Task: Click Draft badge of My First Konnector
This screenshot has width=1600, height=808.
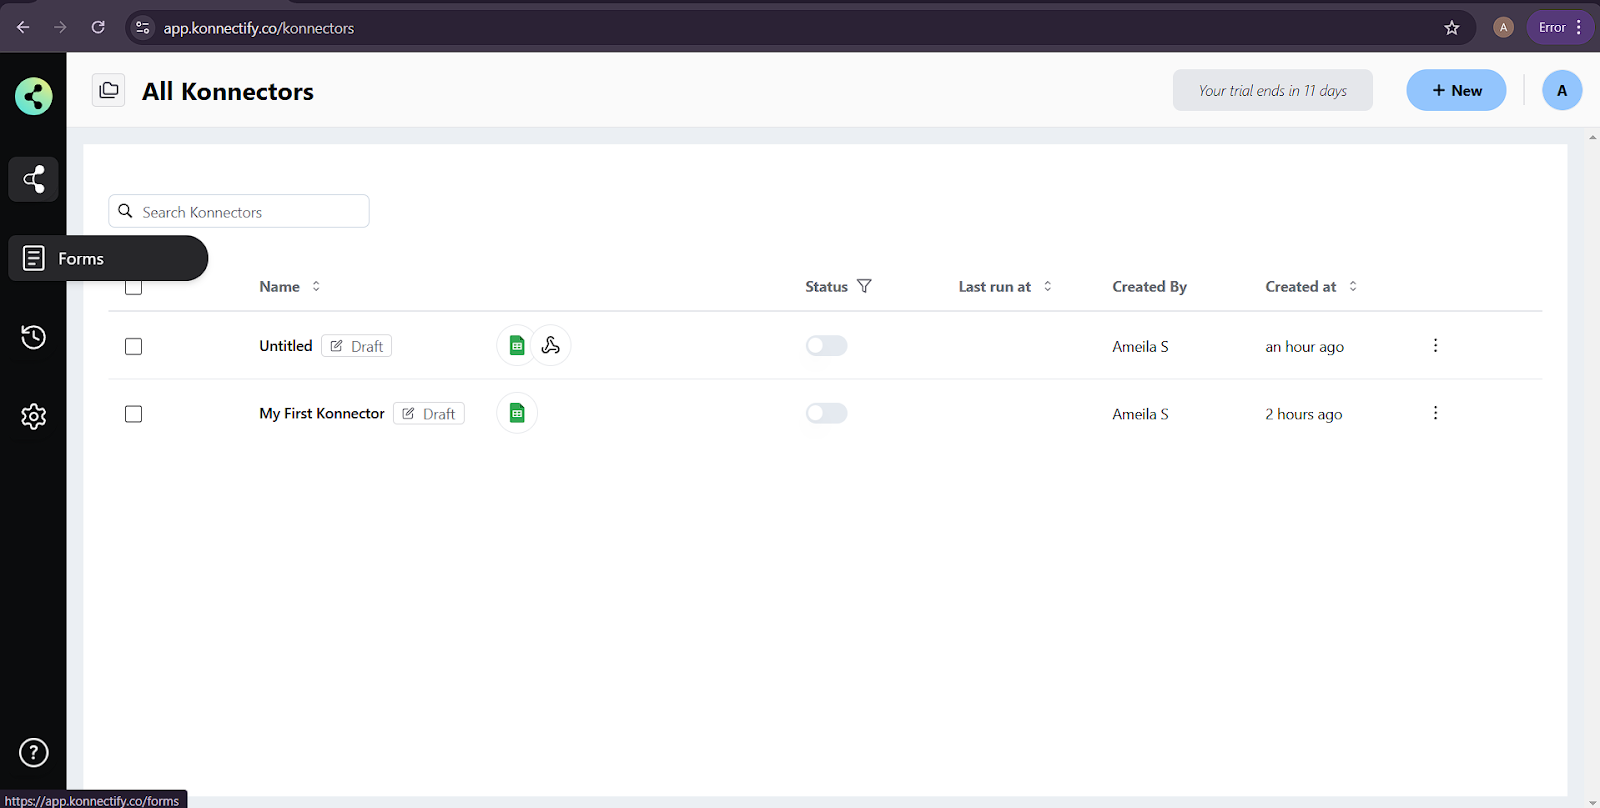Action: 429,413
